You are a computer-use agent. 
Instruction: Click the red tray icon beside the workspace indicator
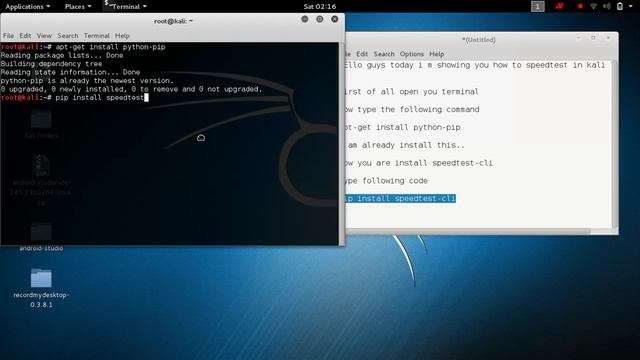click(x=559, y=7)
